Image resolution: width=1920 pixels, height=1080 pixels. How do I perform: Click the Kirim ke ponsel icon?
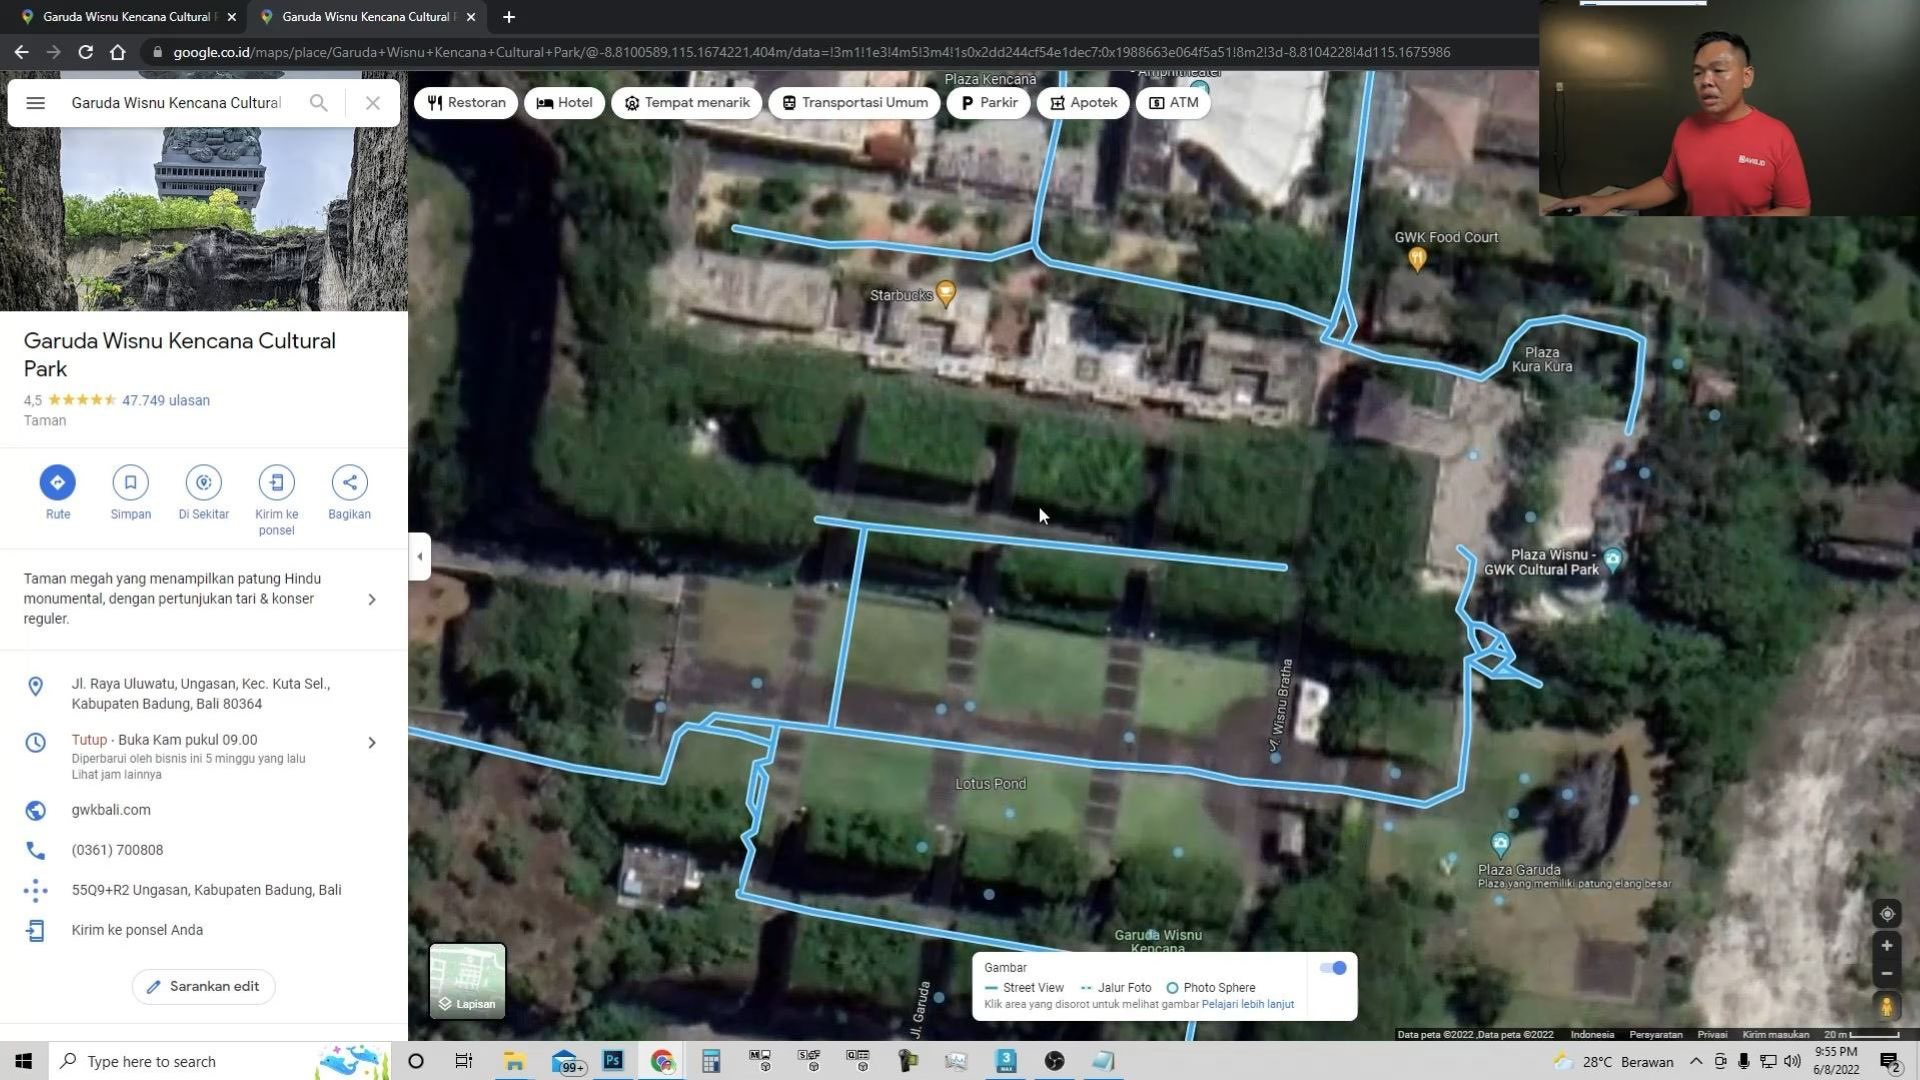click(276, 483)
